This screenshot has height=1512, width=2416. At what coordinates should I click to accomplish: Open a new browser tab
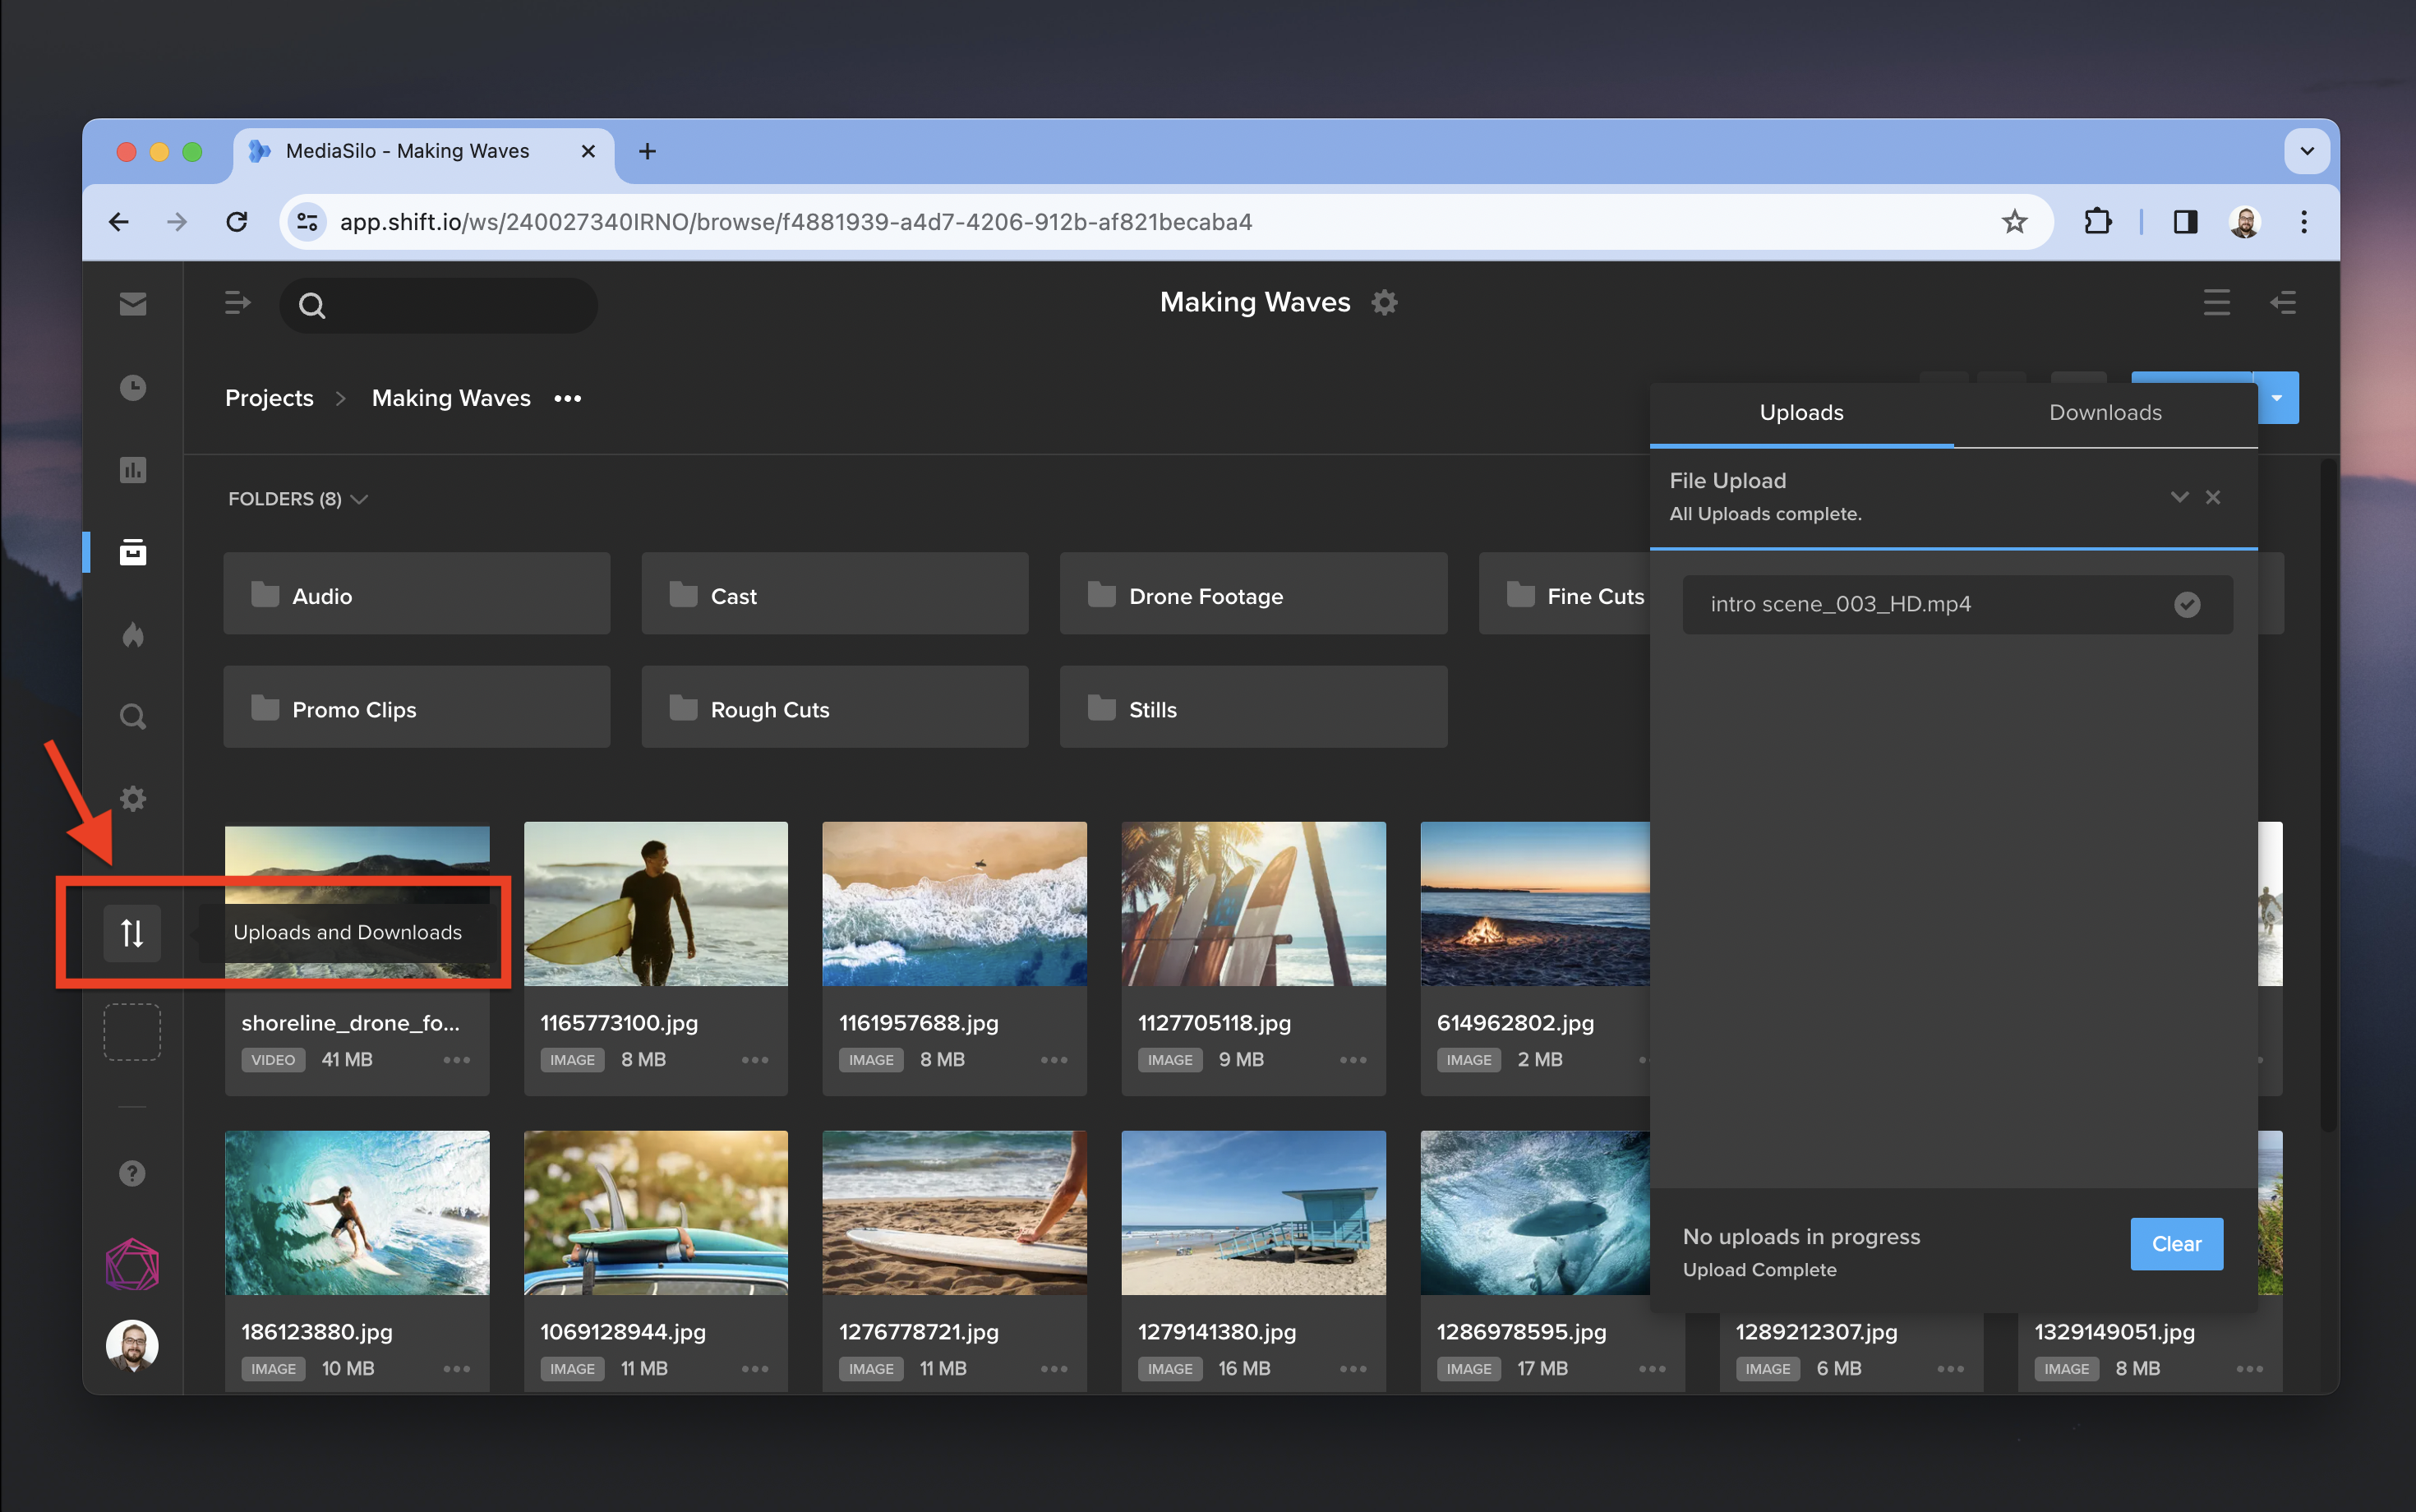[x=647, y=151]
